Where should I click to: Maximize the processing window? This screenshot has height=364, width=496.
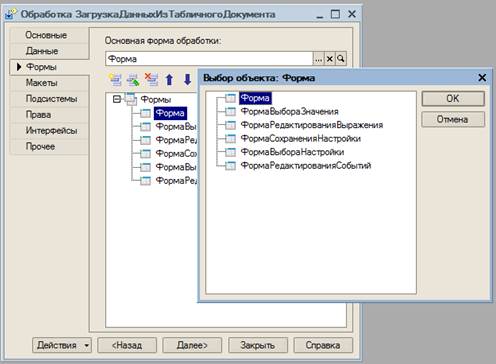(335, 14)
